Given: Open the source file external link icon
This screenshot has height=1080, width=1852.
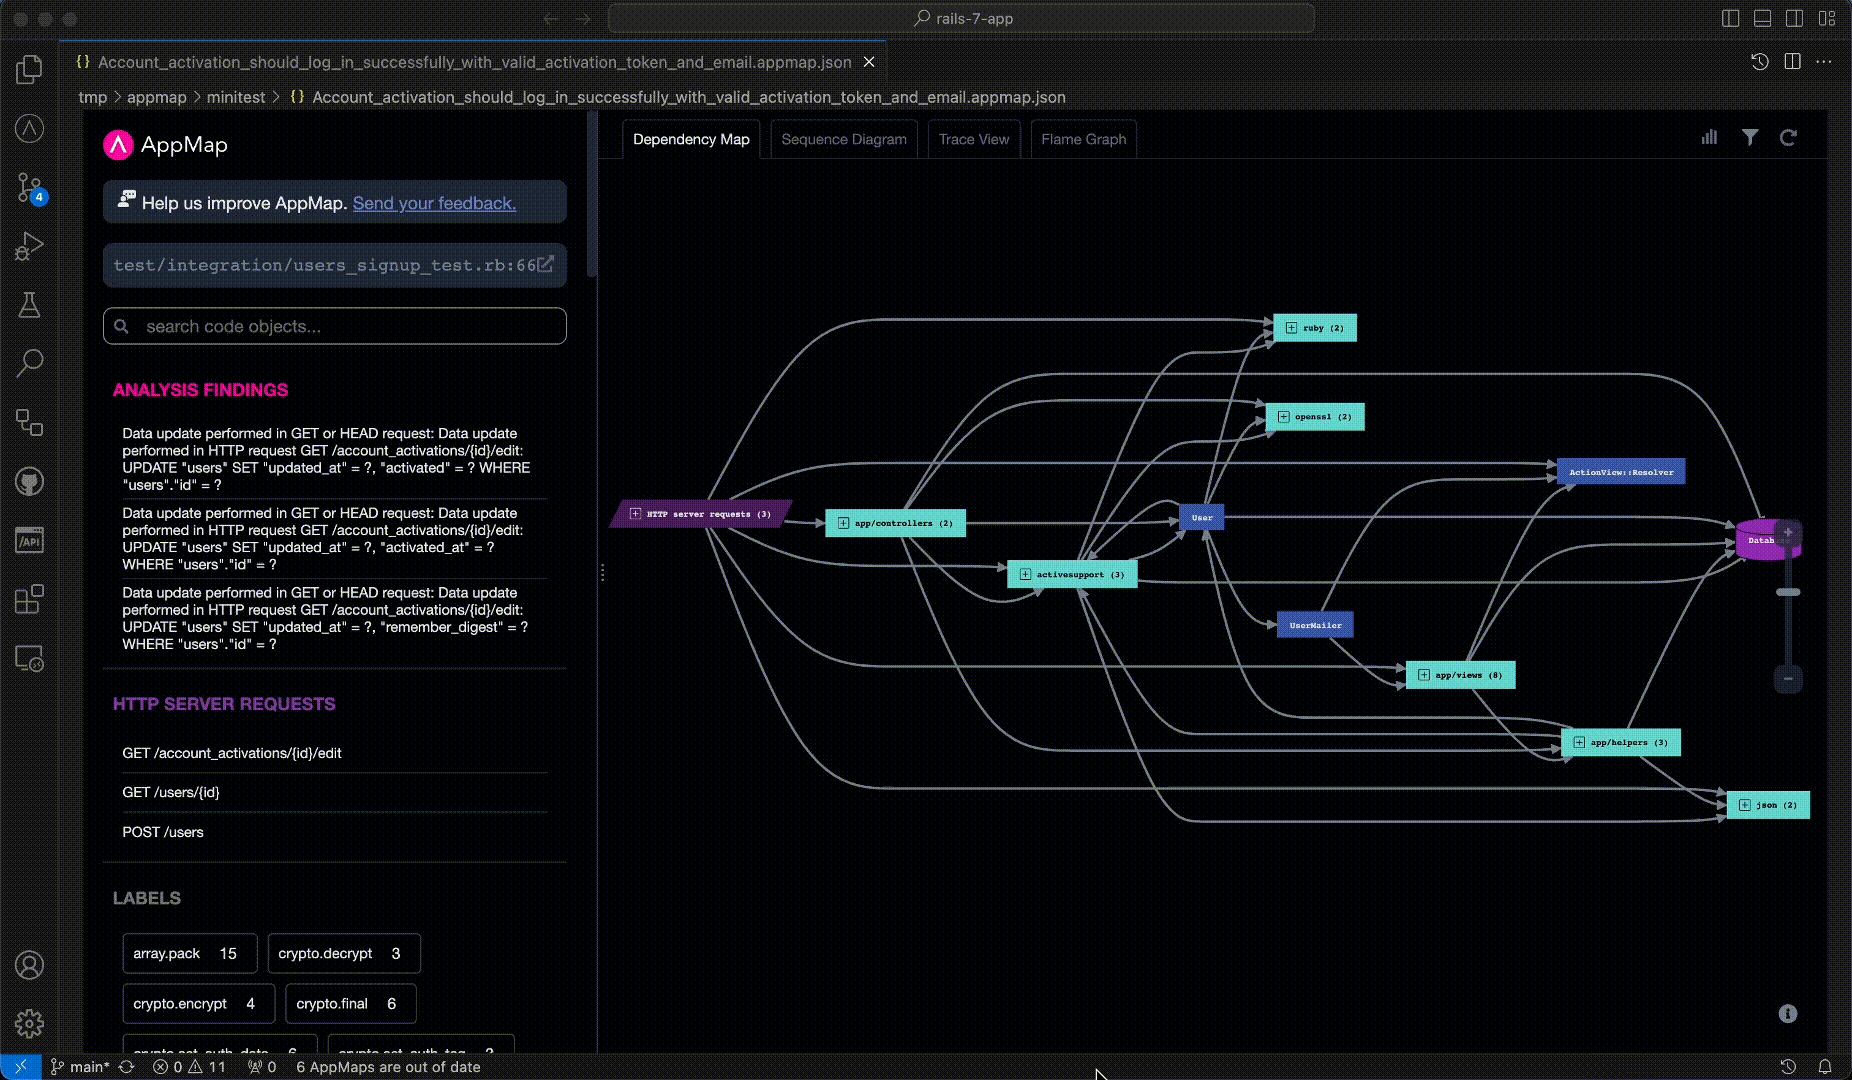Looking at the screenshot, I should (546, 264).
